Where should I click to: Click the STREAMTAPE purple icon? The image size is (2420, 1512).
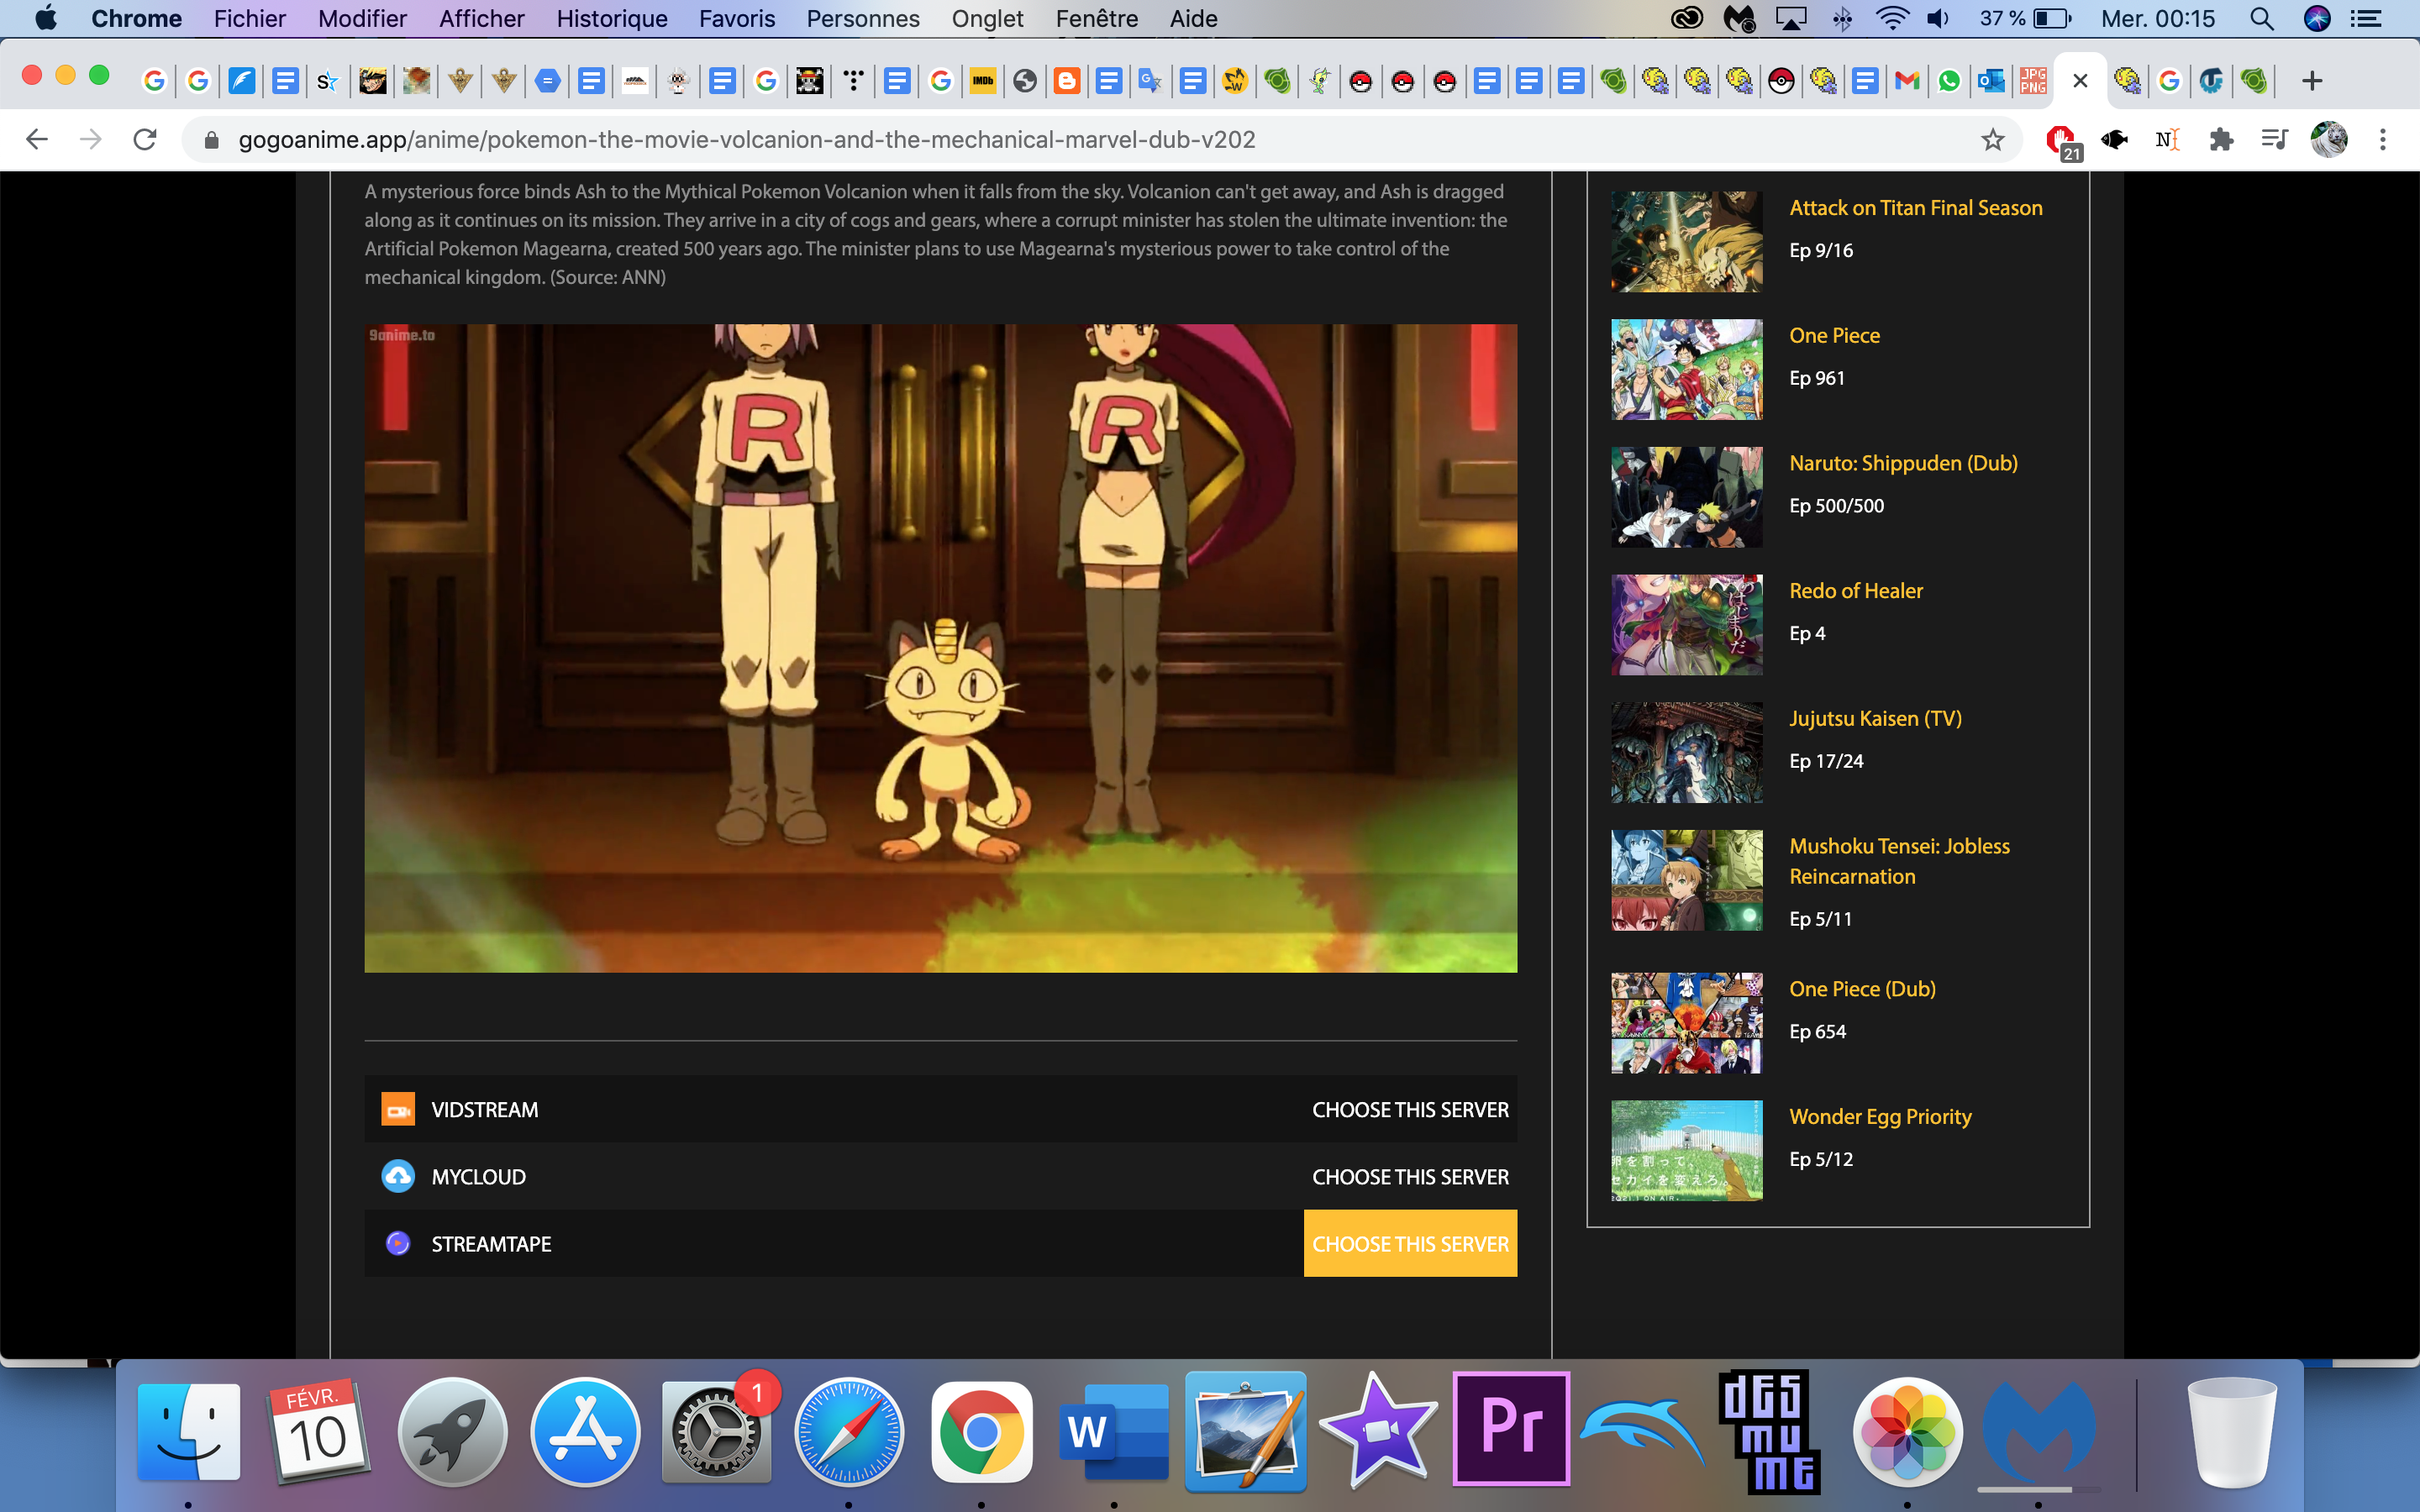398,1243
